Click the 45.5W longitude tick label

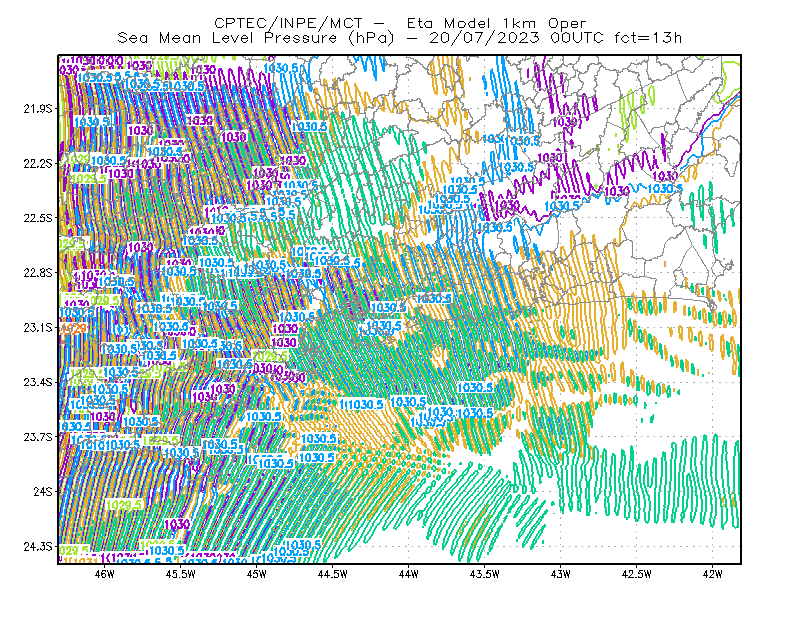click(x=181, y=574)
